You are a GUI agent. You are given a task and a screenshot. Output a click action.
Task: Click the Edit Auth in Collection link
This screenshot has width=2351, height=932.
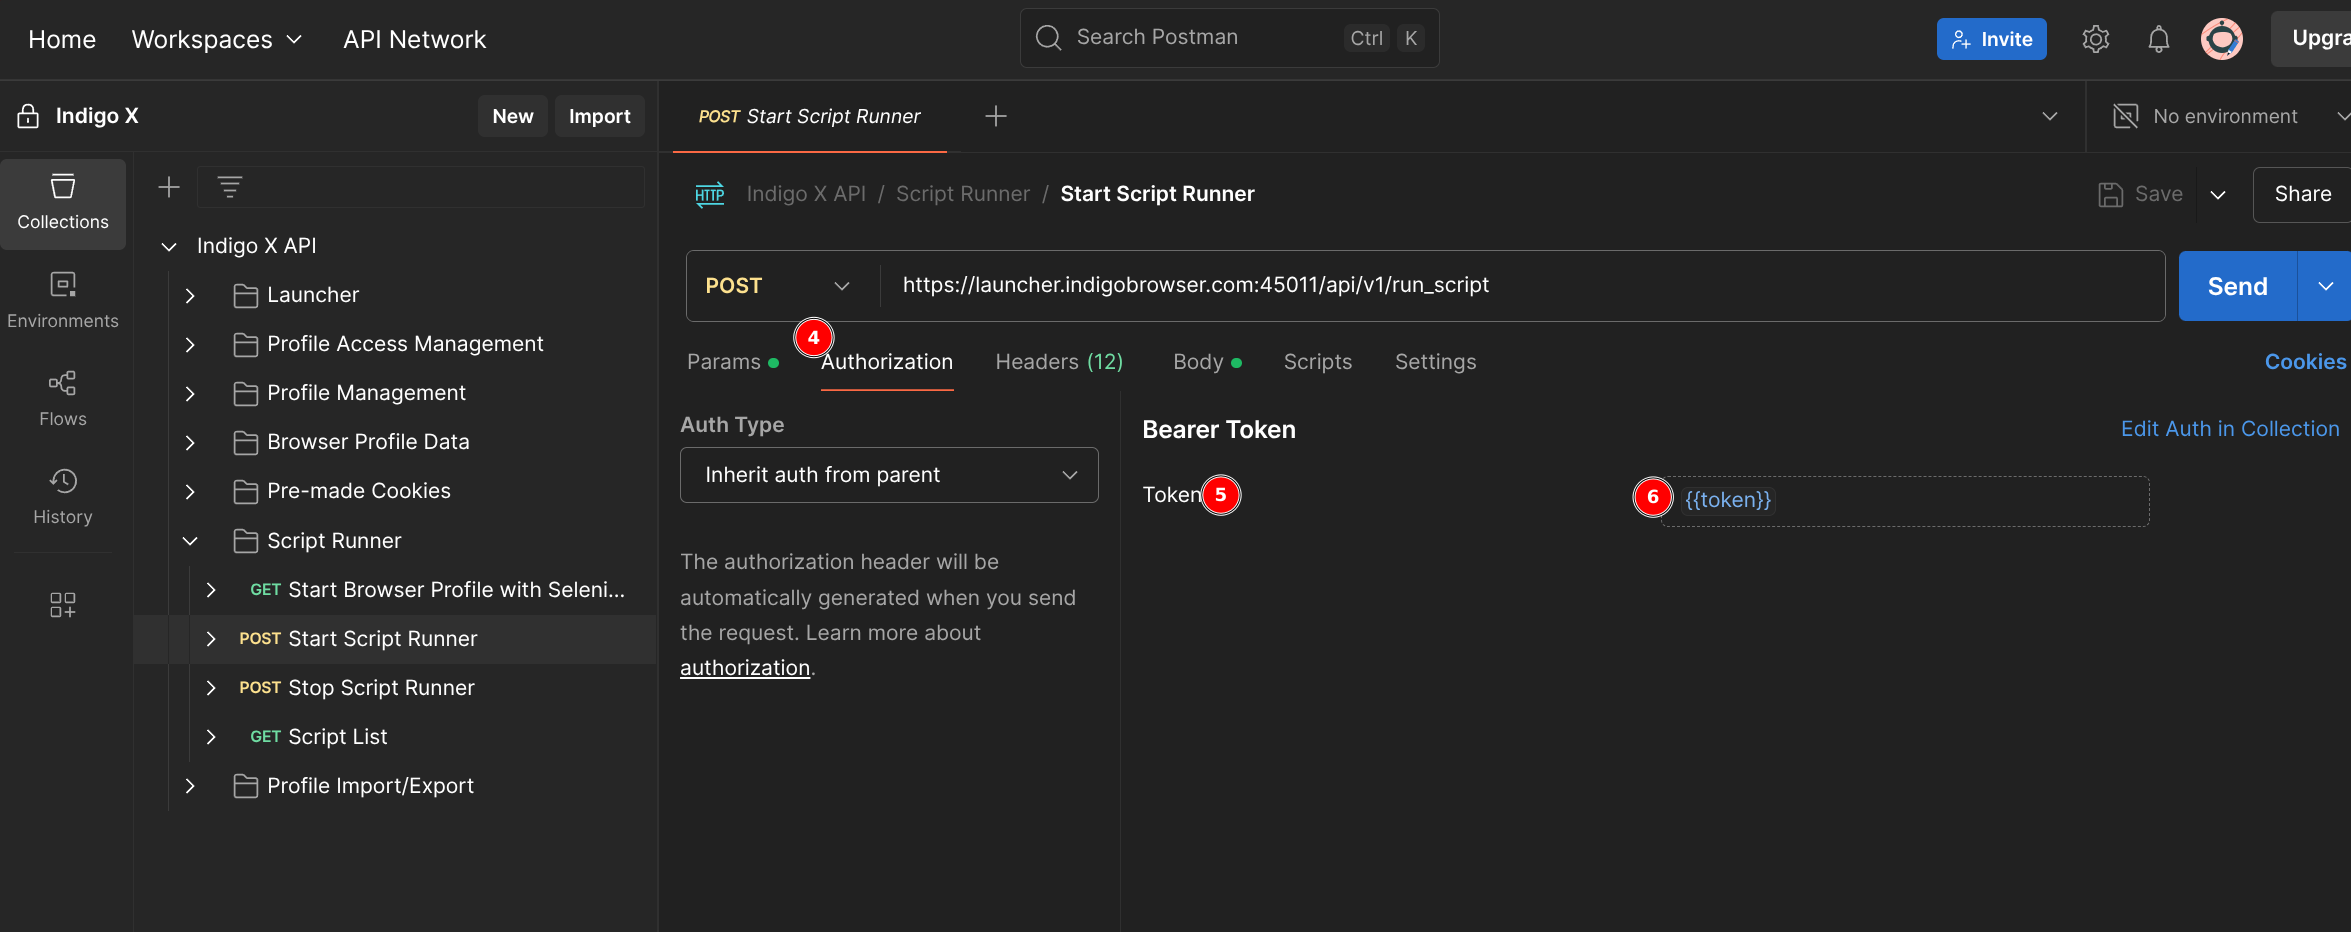pos(2230,429)
